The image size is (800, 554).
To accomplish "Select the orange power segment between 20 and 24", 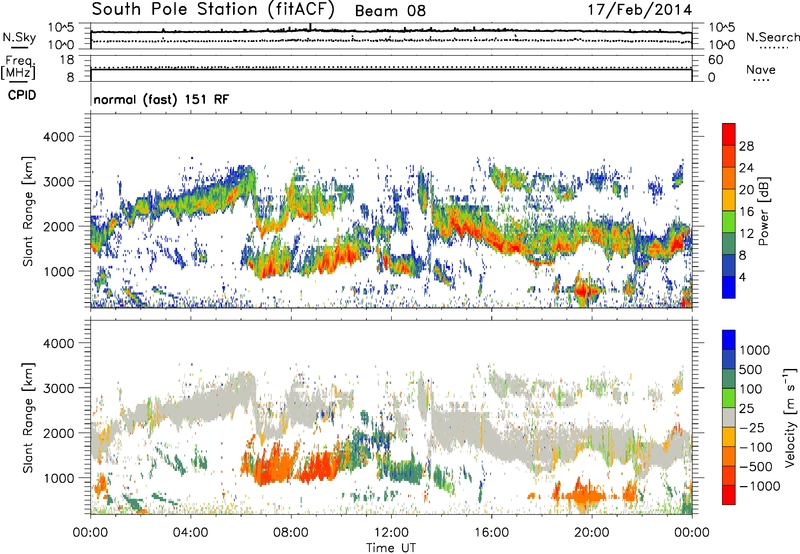I will [729, 179].
